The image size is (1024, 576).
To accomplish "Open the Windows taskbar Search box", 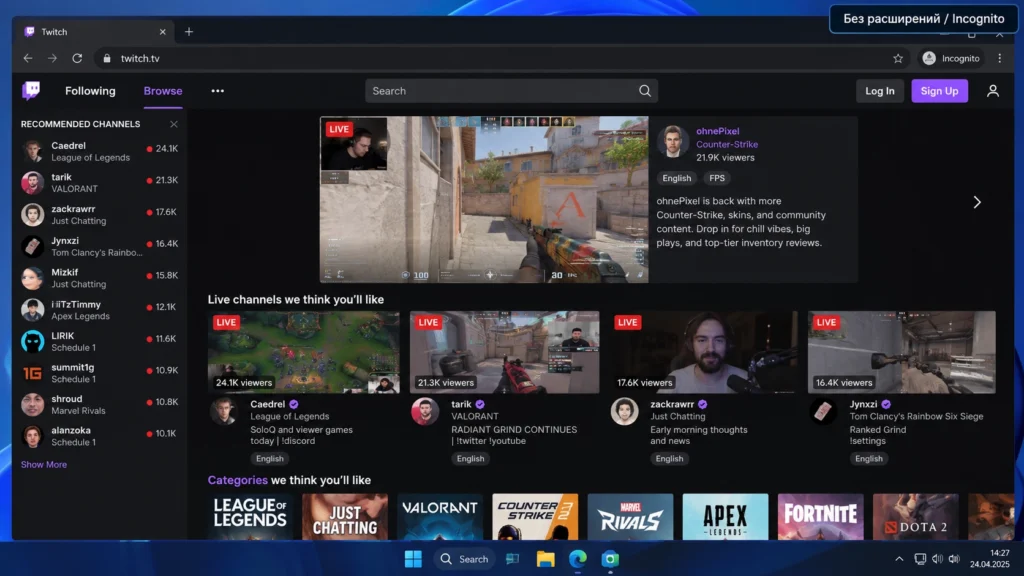I will point(464,559).
